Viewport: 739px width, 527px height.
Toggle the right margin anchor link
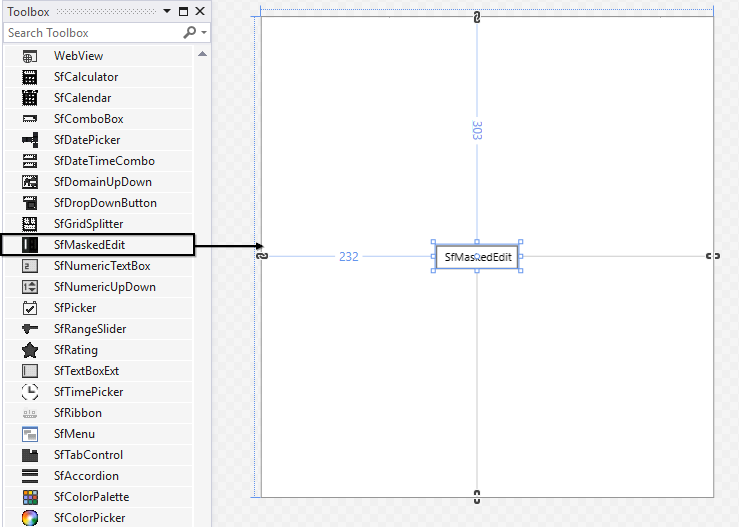(x=713, y=256)
